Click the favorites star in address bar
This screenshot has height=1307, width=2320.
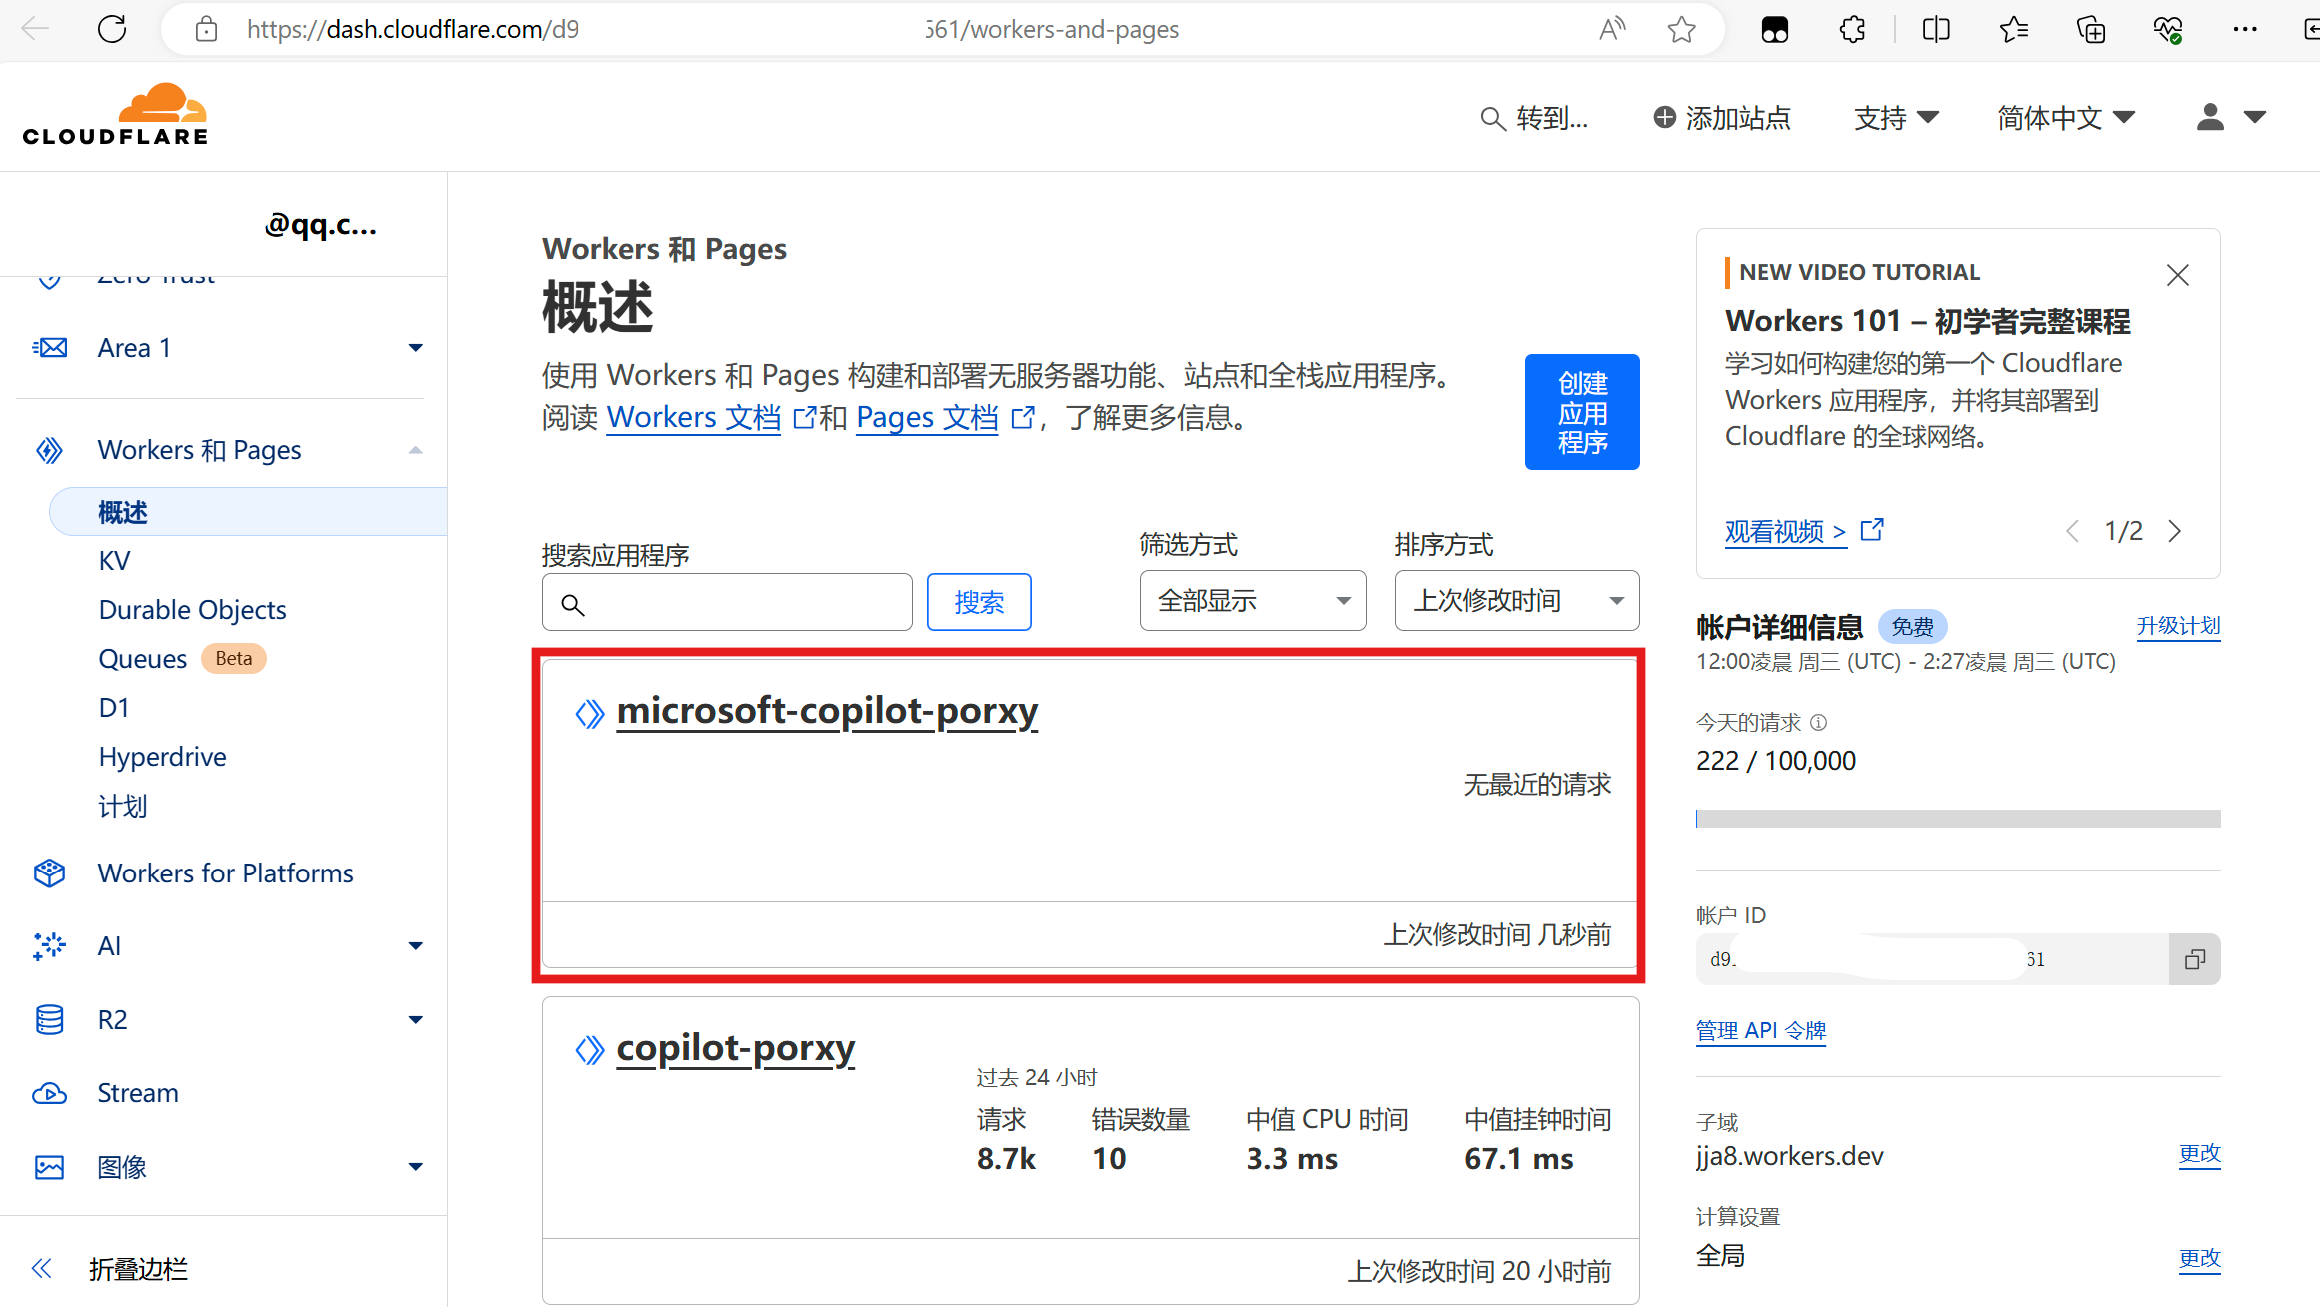(x=1681, y=29)
